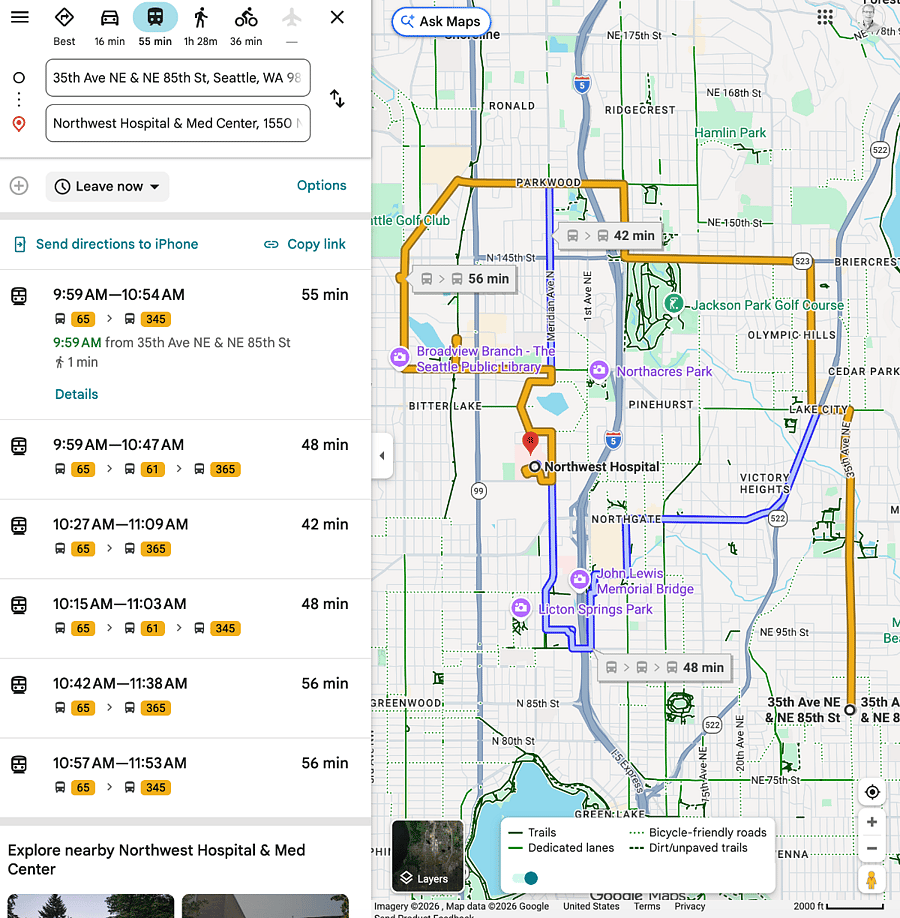The image size is (900, 918).
Task: Zoom in on the map
Action: [872, 822]
